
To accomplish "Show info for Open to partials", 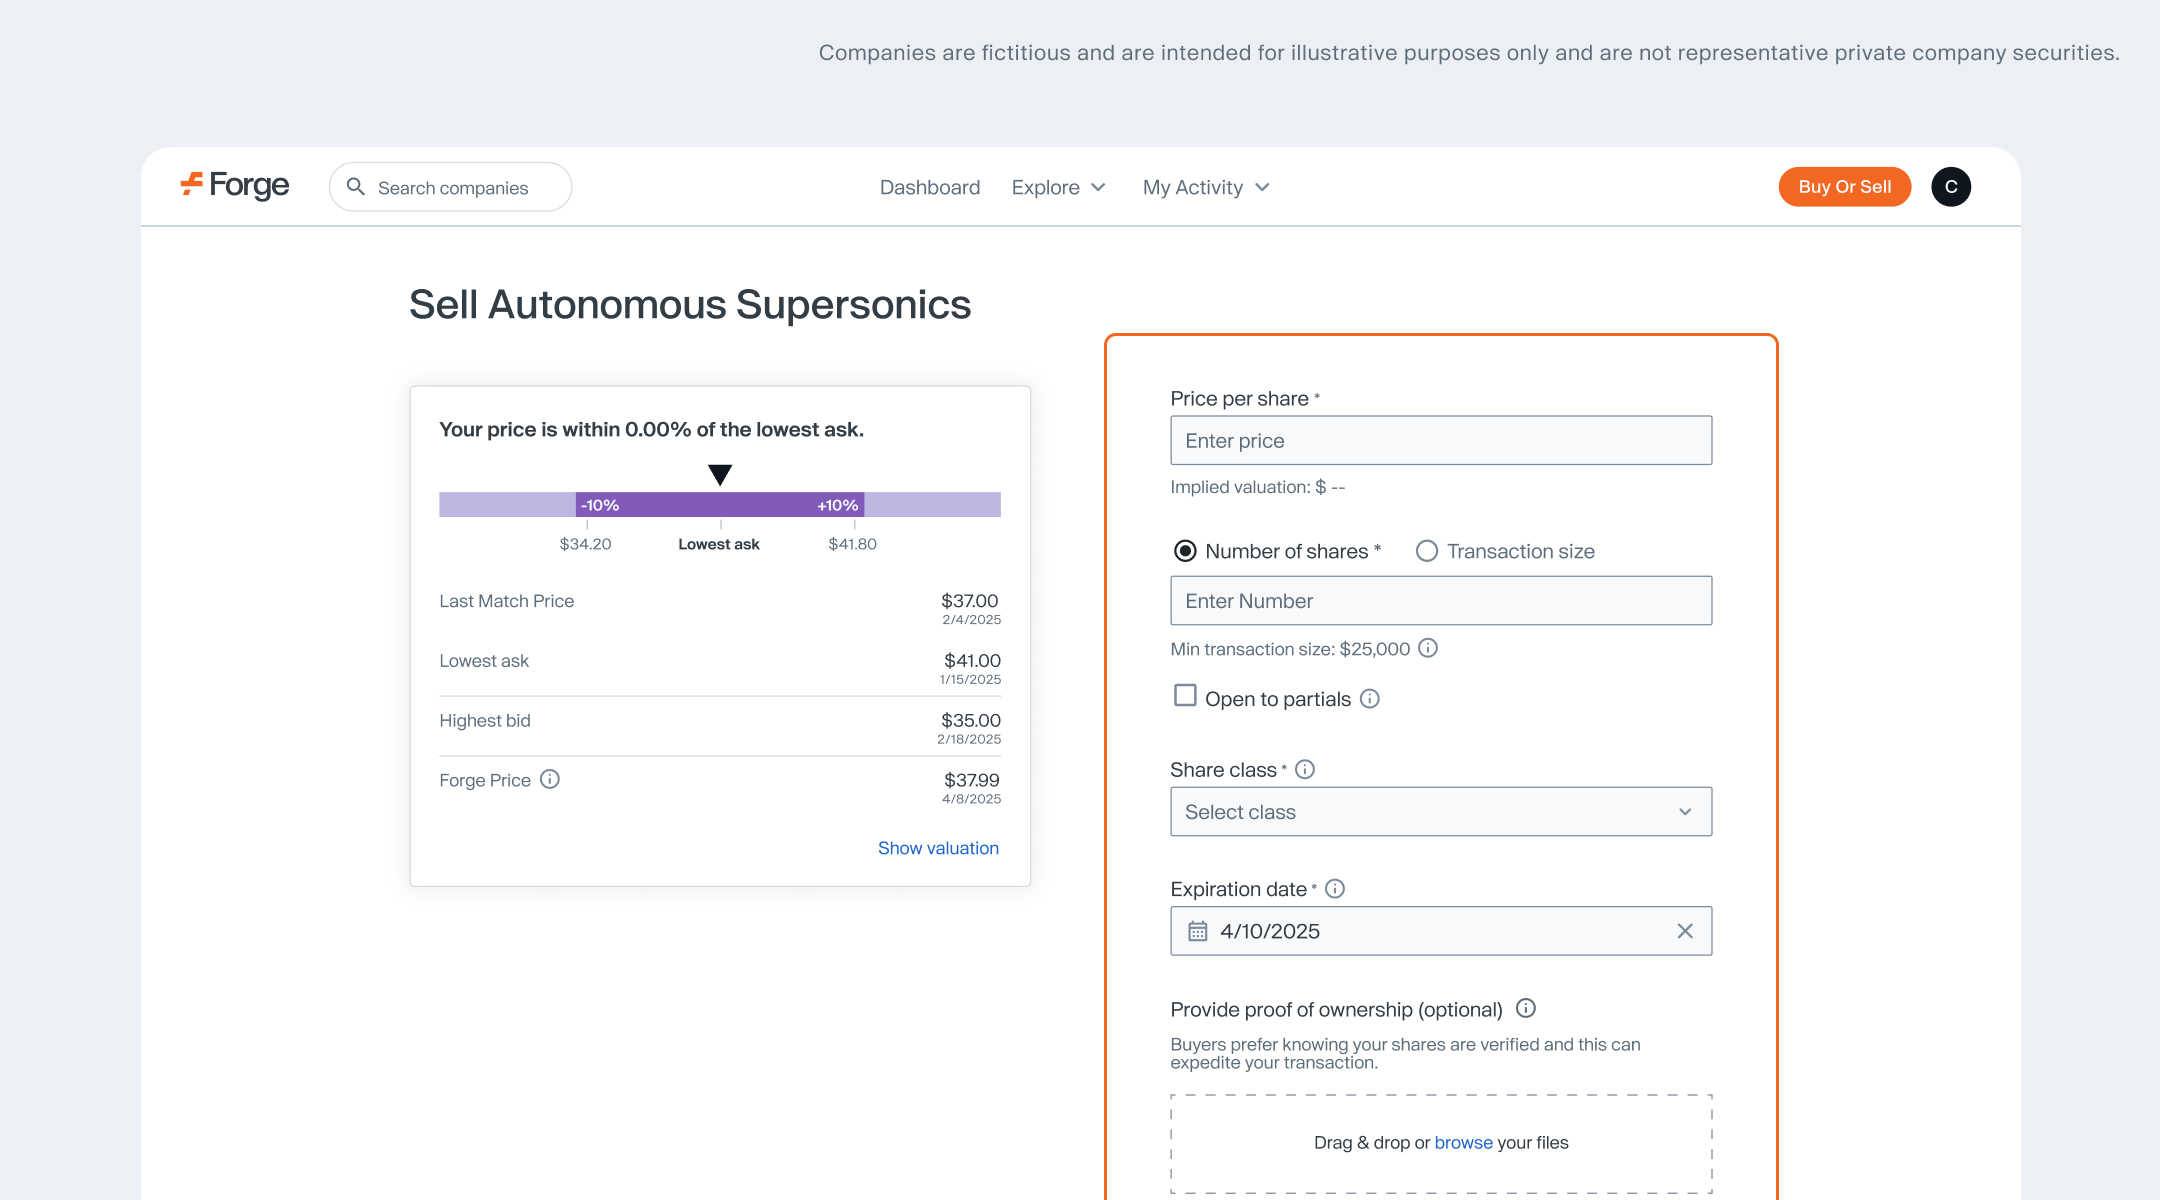I will (x=1370, y=699).
